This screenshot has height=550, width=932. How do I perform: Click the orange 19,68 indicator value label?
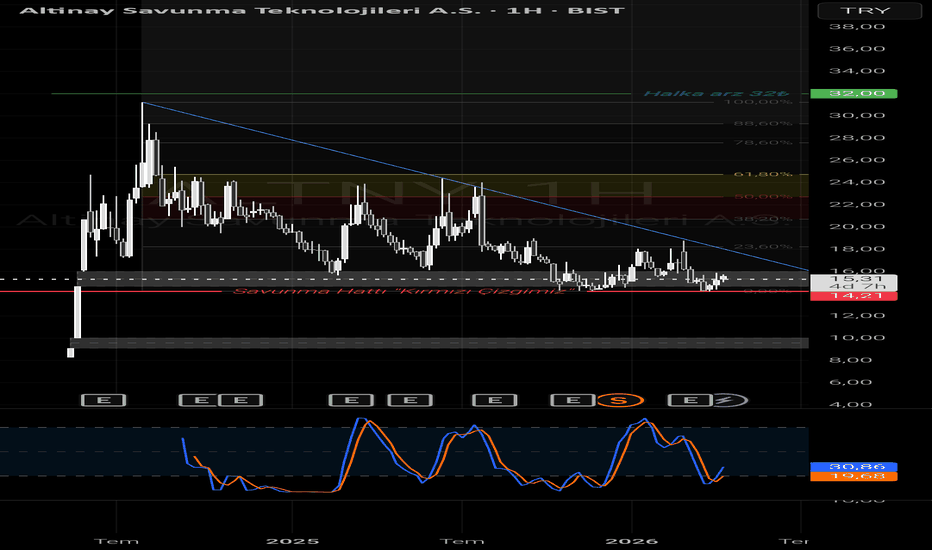coord(854,476)
